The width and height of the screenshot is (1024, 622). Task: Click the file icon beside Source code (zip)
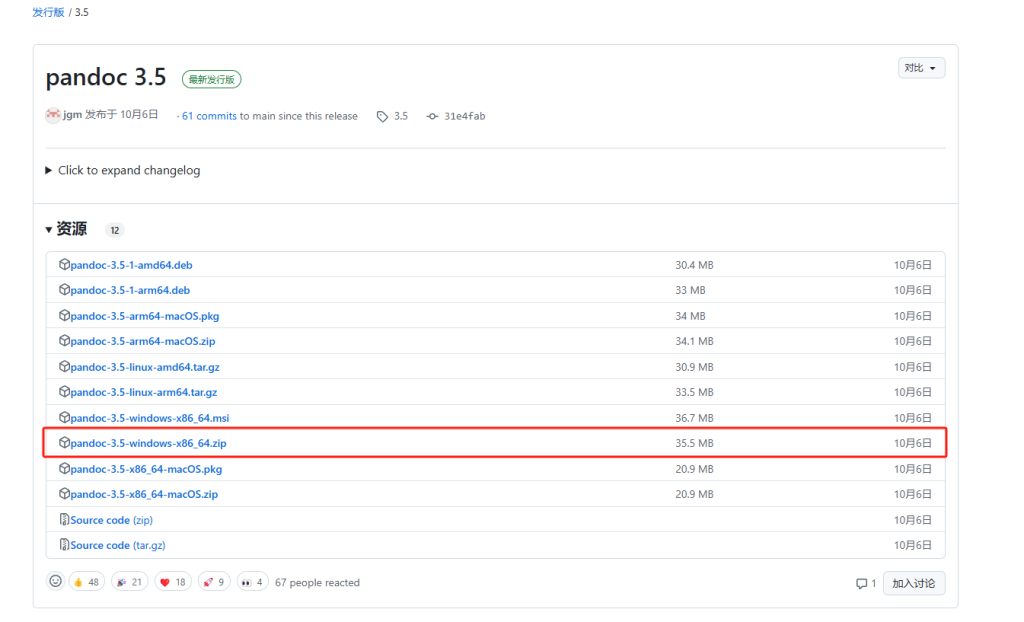tap(64, 520)
